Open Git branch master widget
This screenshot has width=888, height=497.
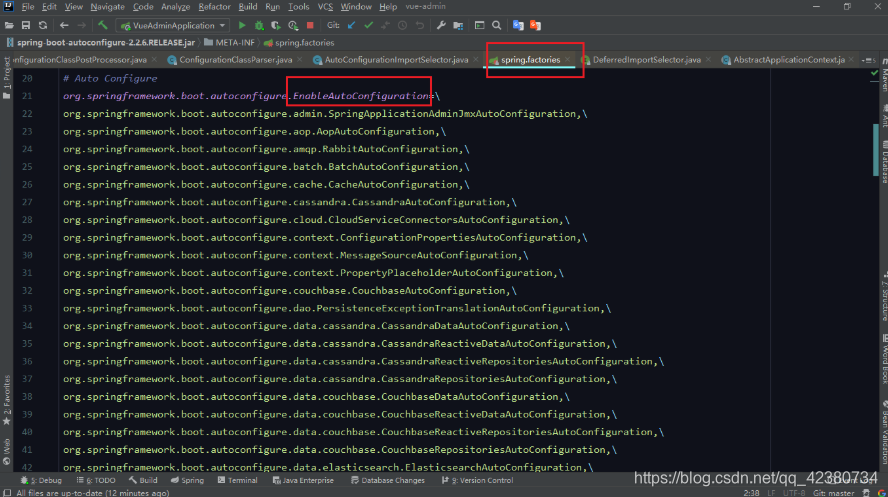pos(833,493)
